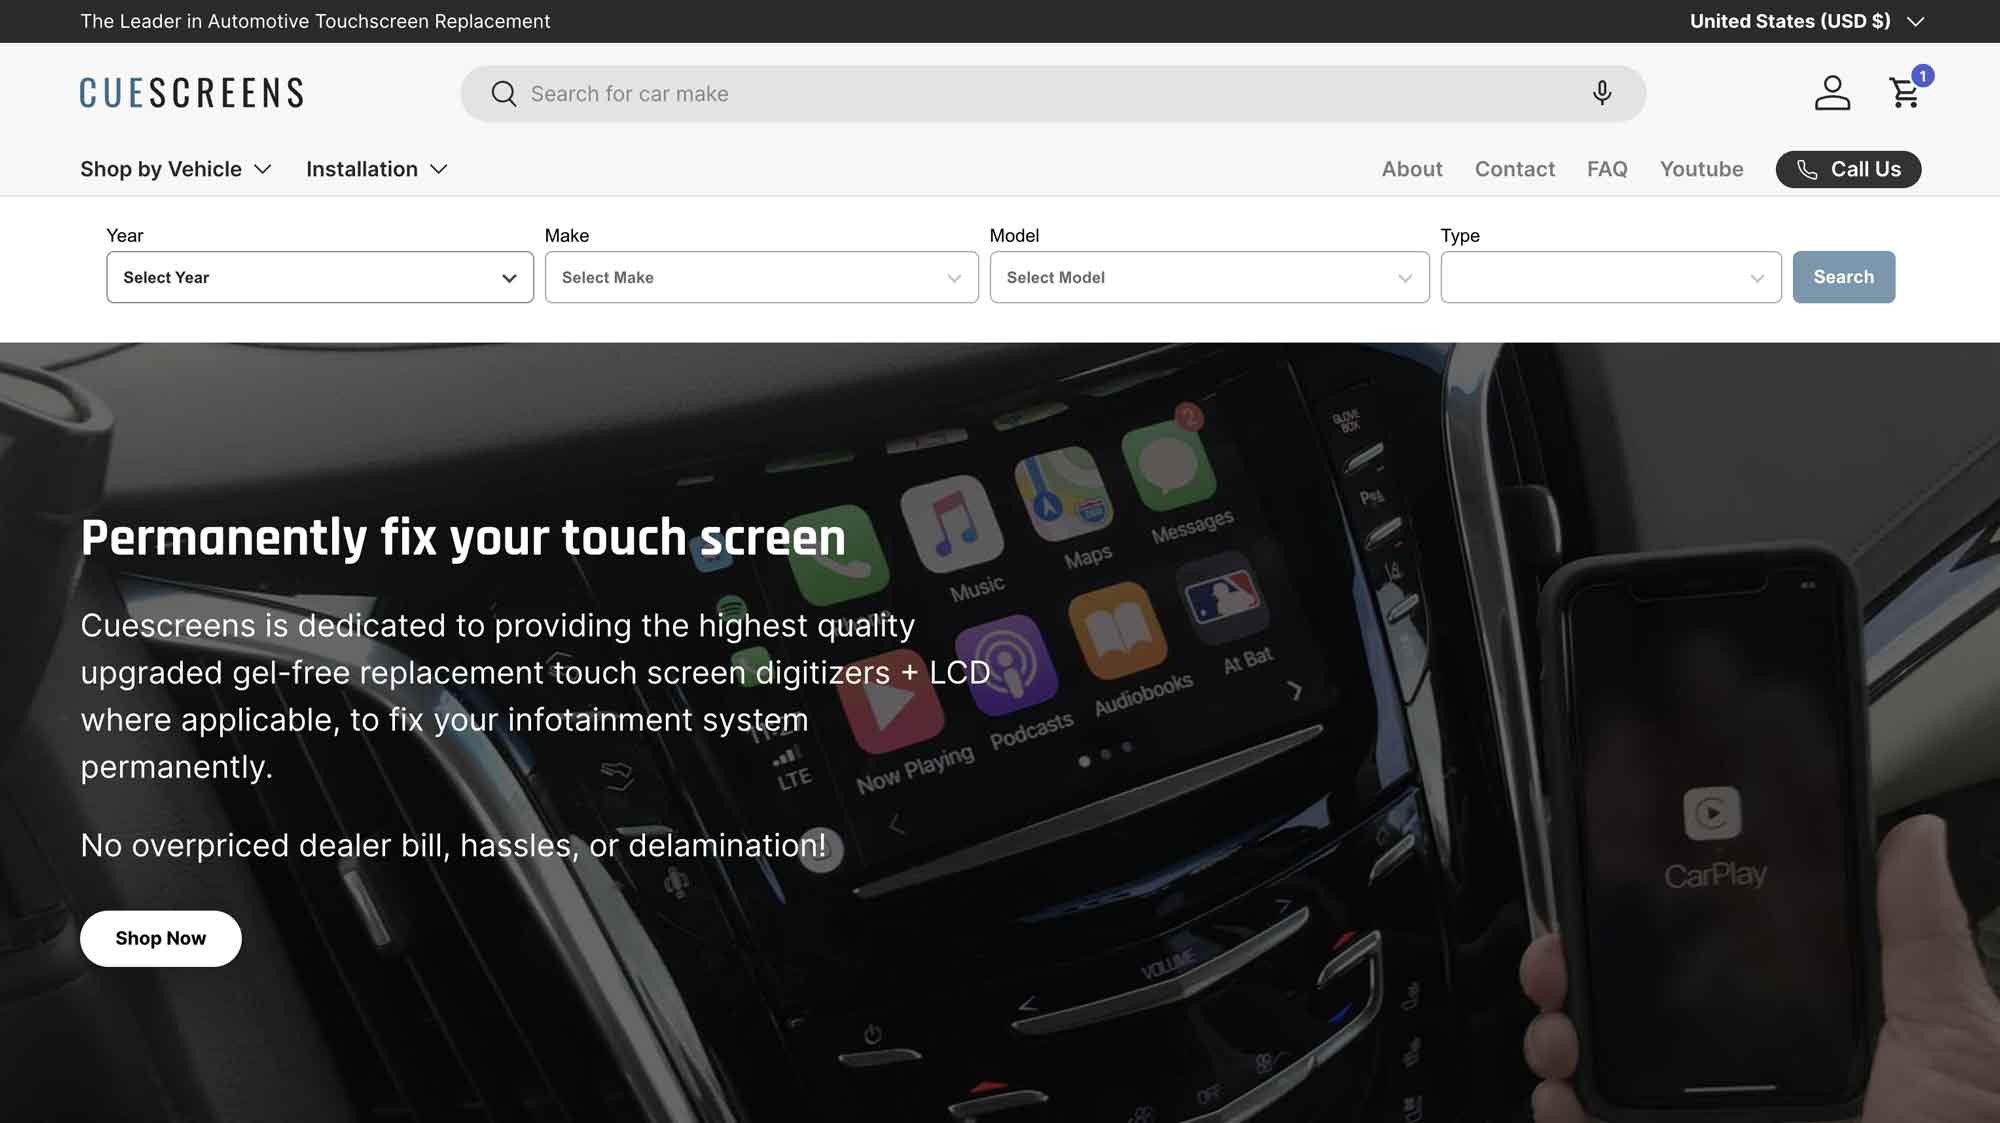The image size is (2000, 1123).
Task: Open United States (USD $) currency selector
Action: 1806,21
